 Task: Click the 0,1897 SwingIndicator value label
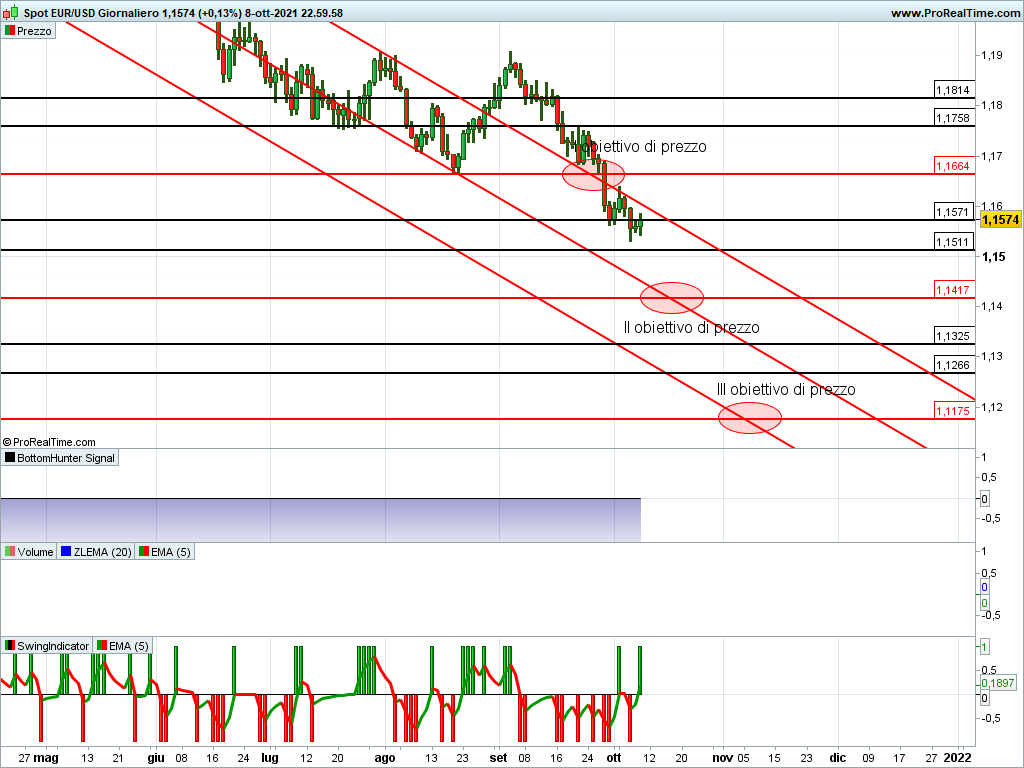tap(998, 684)
